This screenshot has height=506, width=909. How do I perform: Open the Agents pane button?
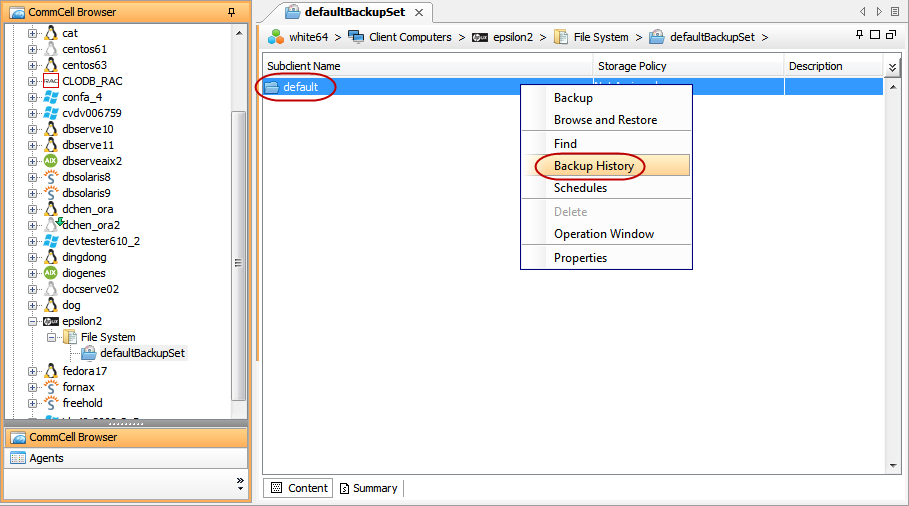pyautogui.click(x=46, y=458)
